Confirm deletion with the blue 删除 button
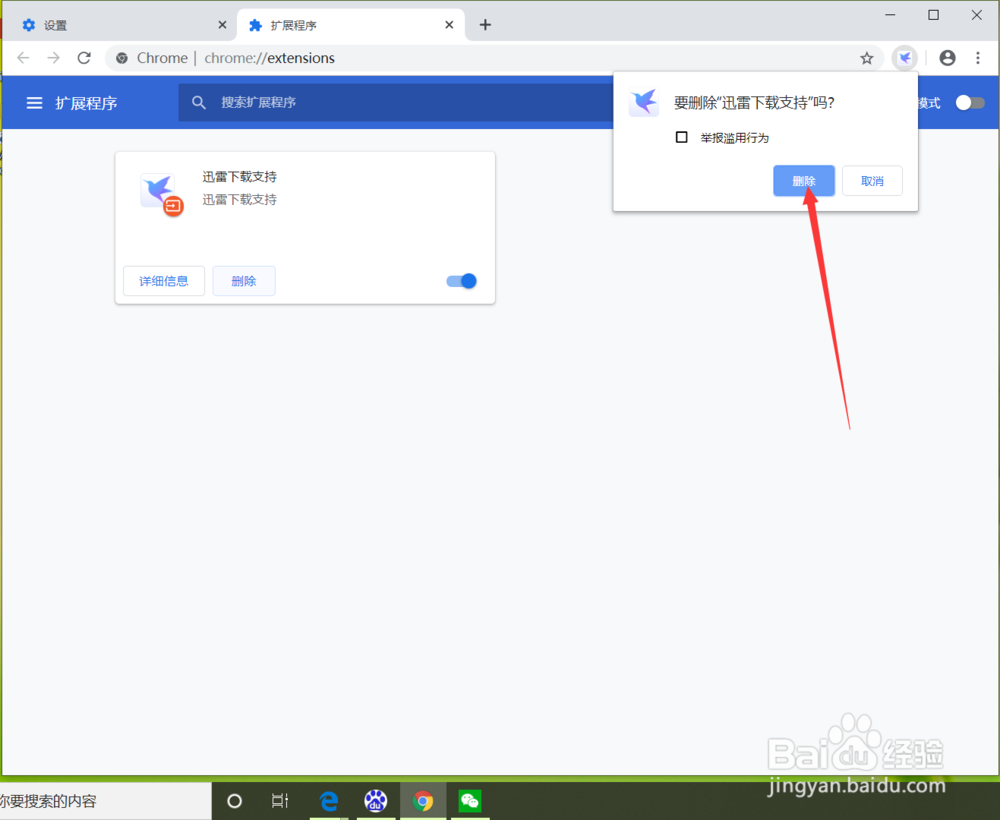Image resolution: width=1000 pixels, height=820 pixels. (x=804, y=181)
